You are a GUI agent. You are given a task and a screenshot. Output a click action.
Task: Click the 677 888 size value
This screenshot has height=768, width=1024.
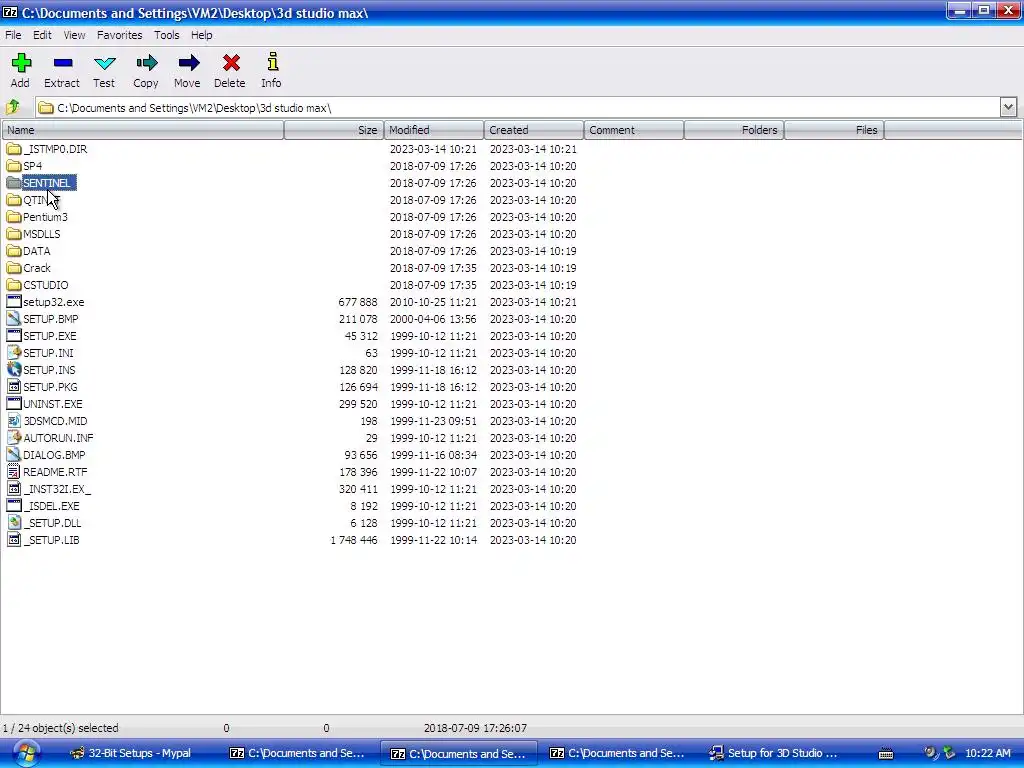[x=358, y=302]
